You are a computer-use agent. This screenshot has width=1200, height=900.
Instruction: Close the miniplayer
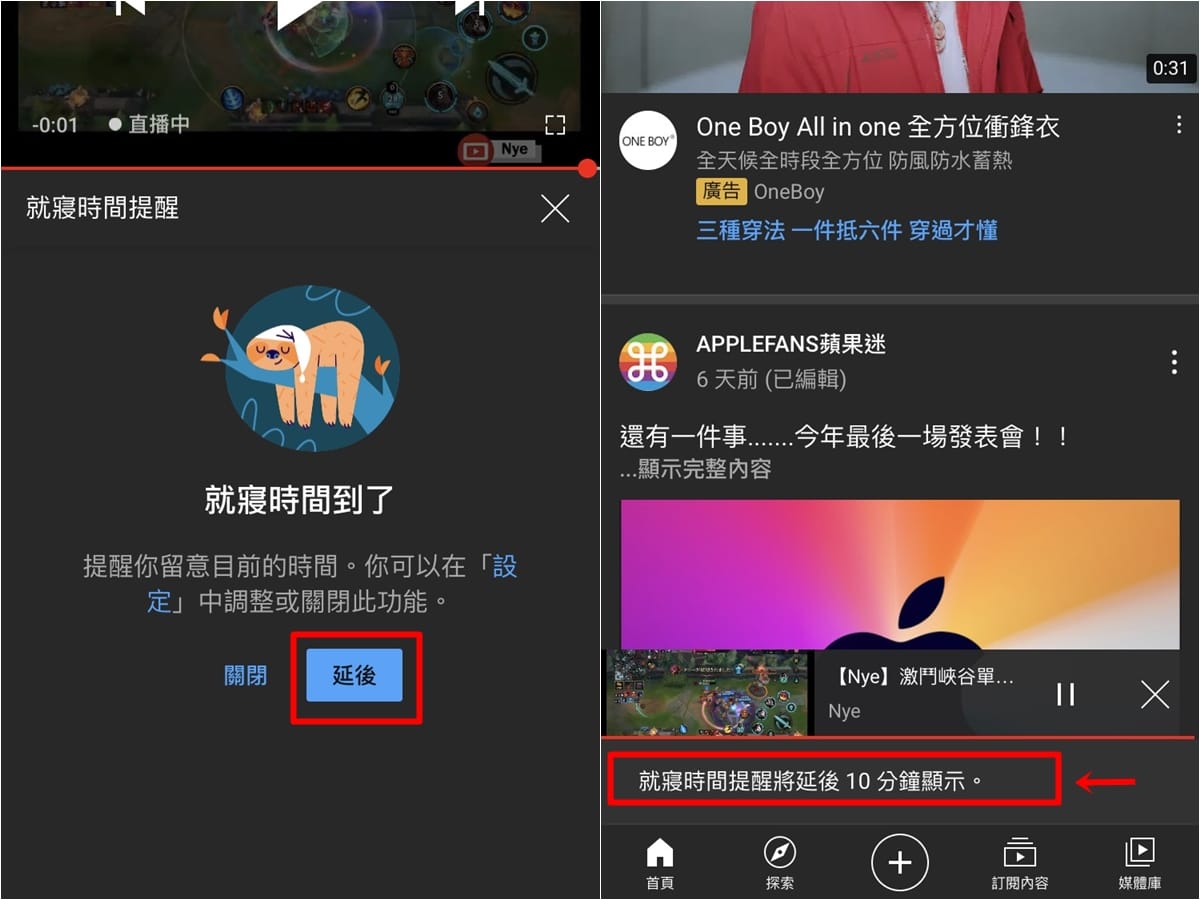[x=1155, y=694]
